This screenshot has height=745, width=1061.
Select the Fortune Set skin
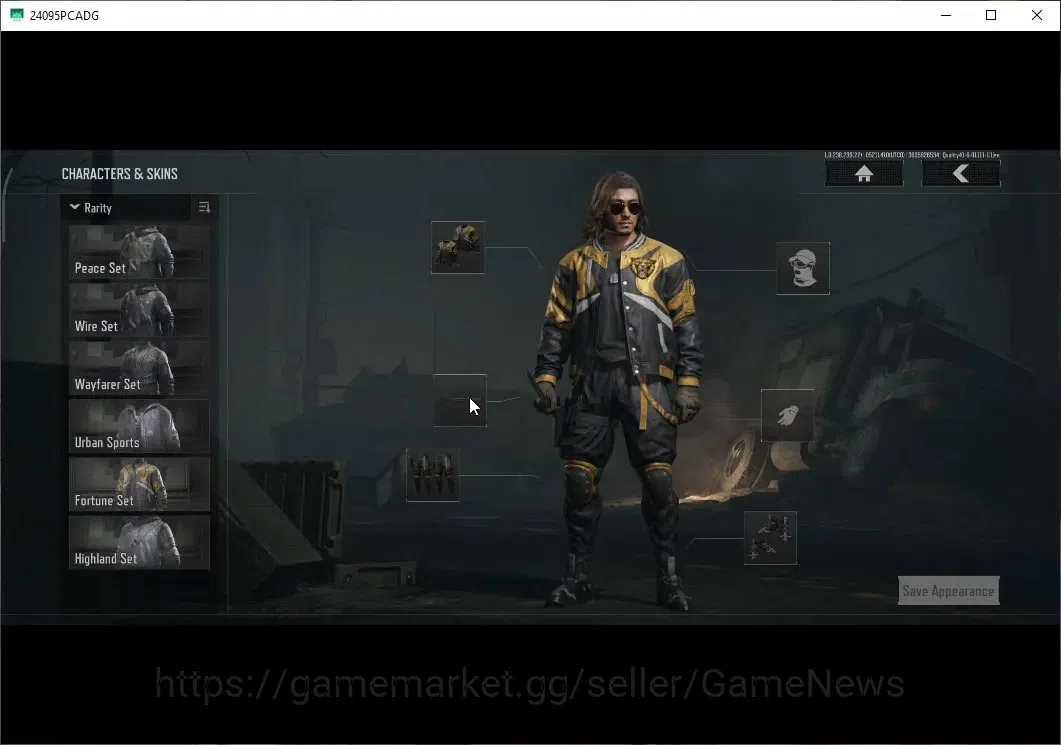click(x=139, y=484)
